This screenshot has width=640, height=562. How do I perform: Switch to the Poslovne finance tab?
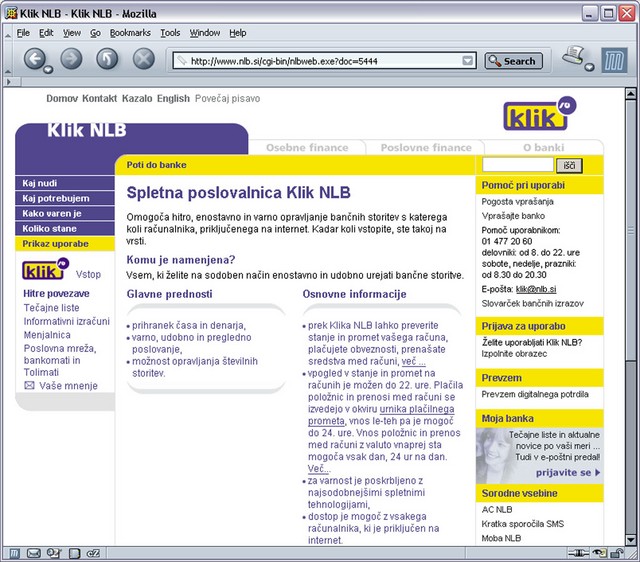pyautogui.click(x=426, y=147)
